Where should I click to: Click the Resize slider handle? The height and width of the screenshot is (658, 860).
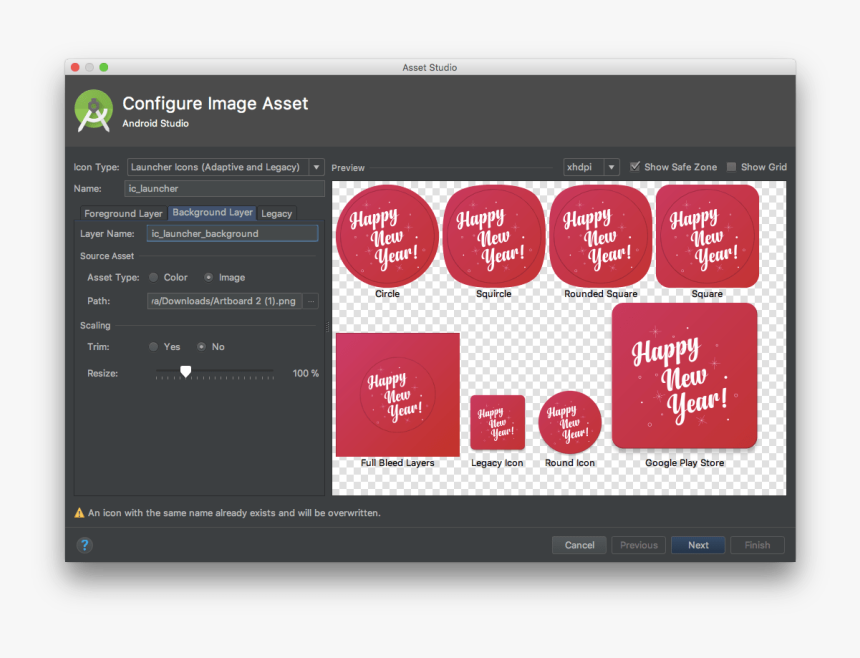[x=185, y=372]
